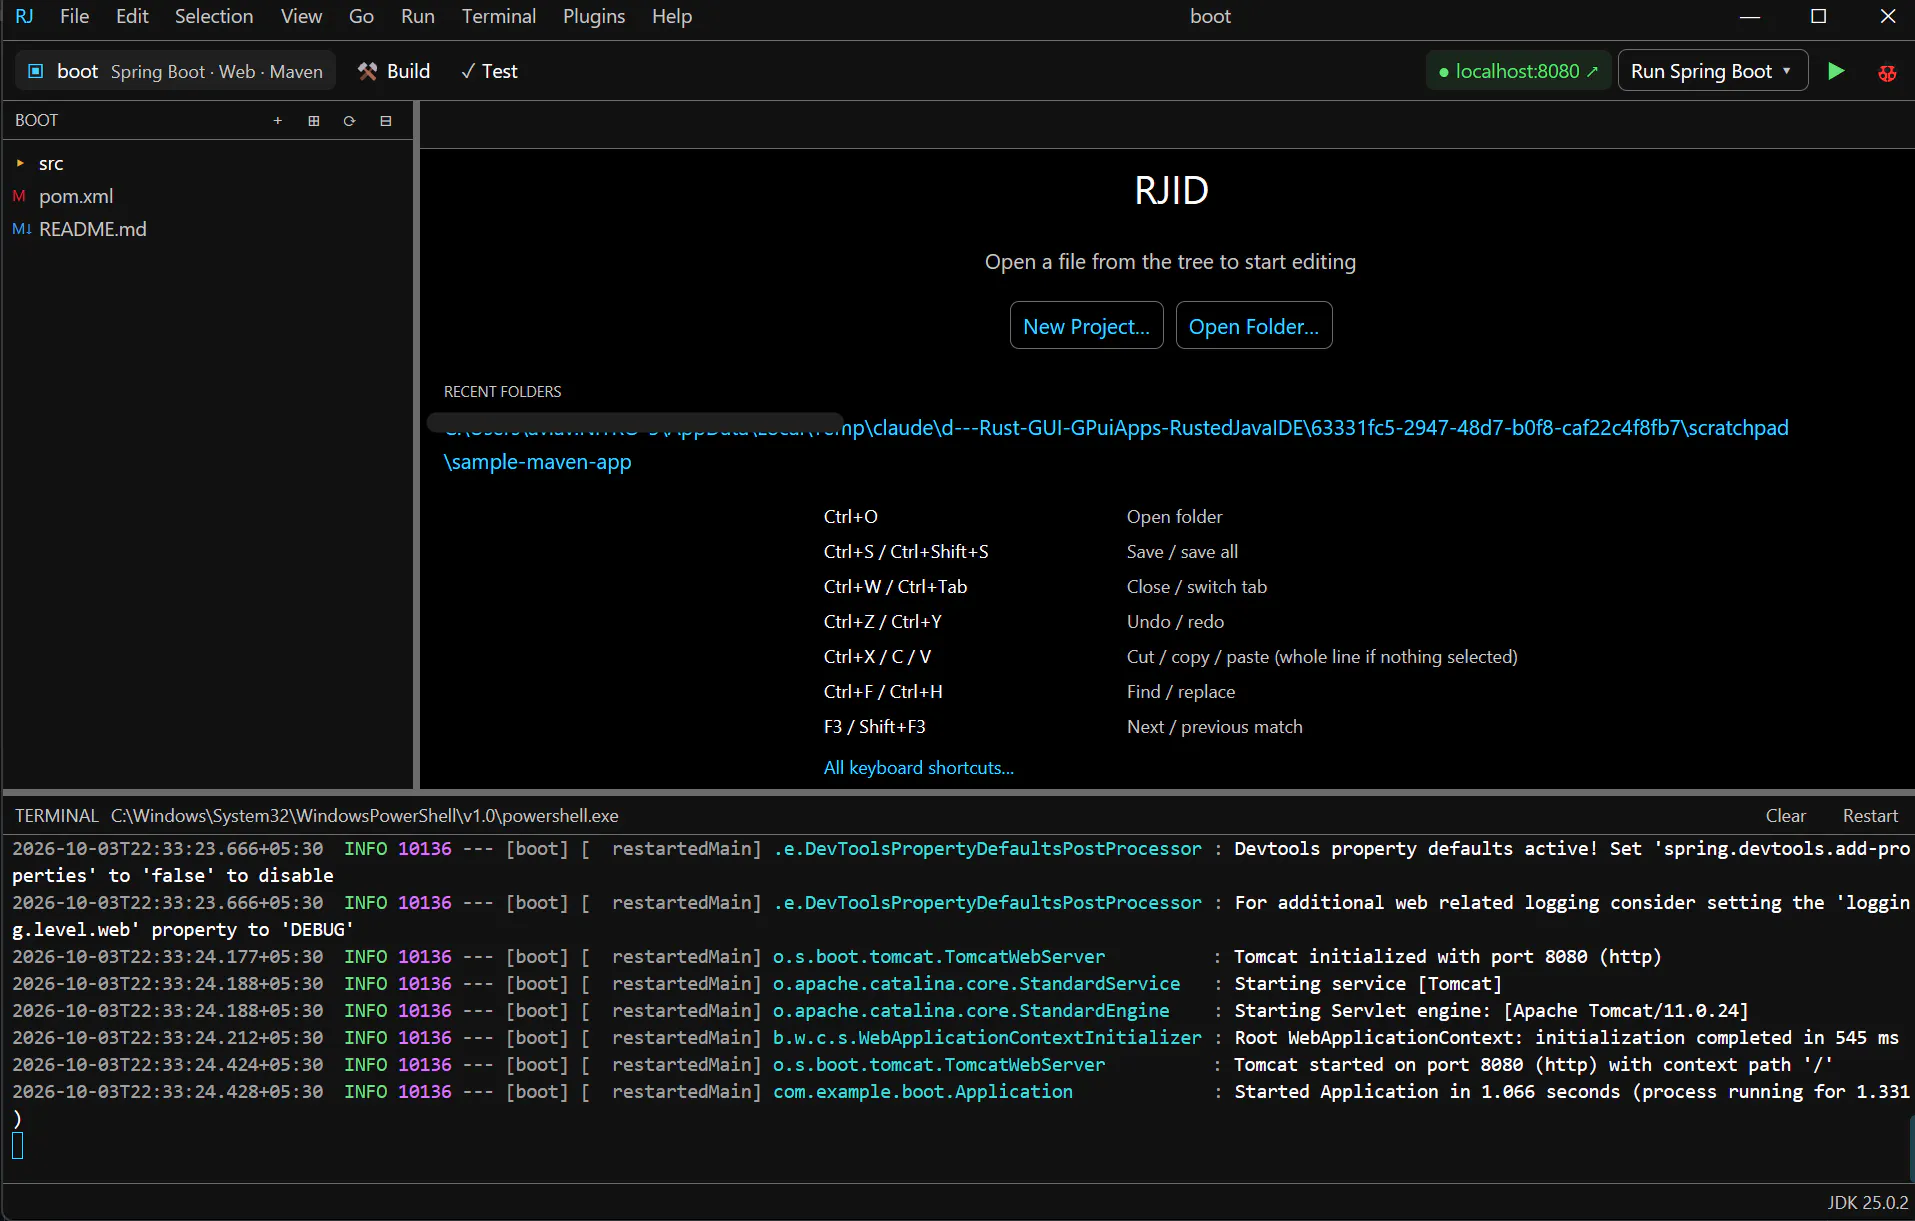Open the File menu

(x=74, y=16)
